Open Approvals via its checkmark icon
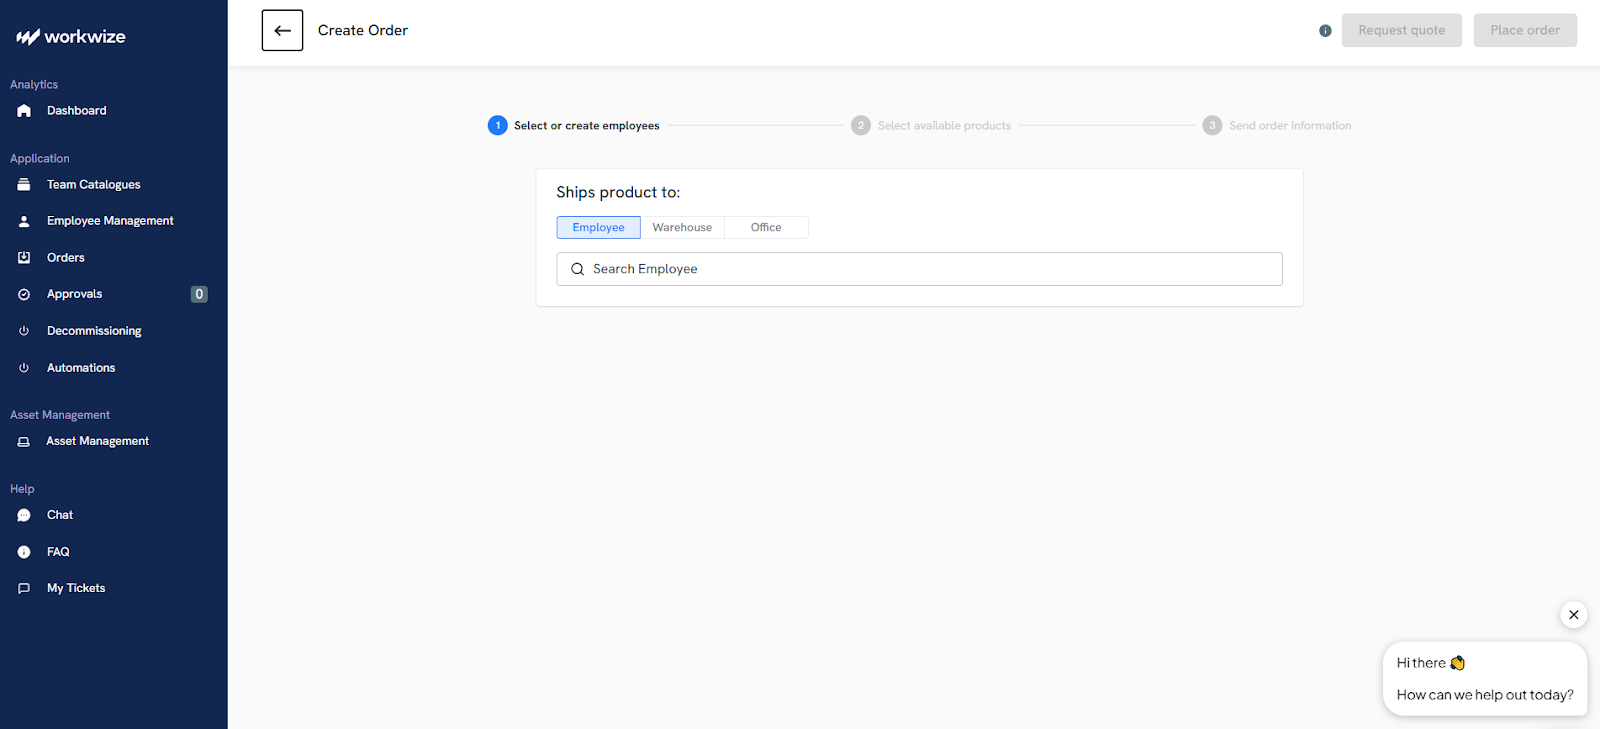Screen dimensions: 1600x729 pyautogui.click(x=24, y=294)
